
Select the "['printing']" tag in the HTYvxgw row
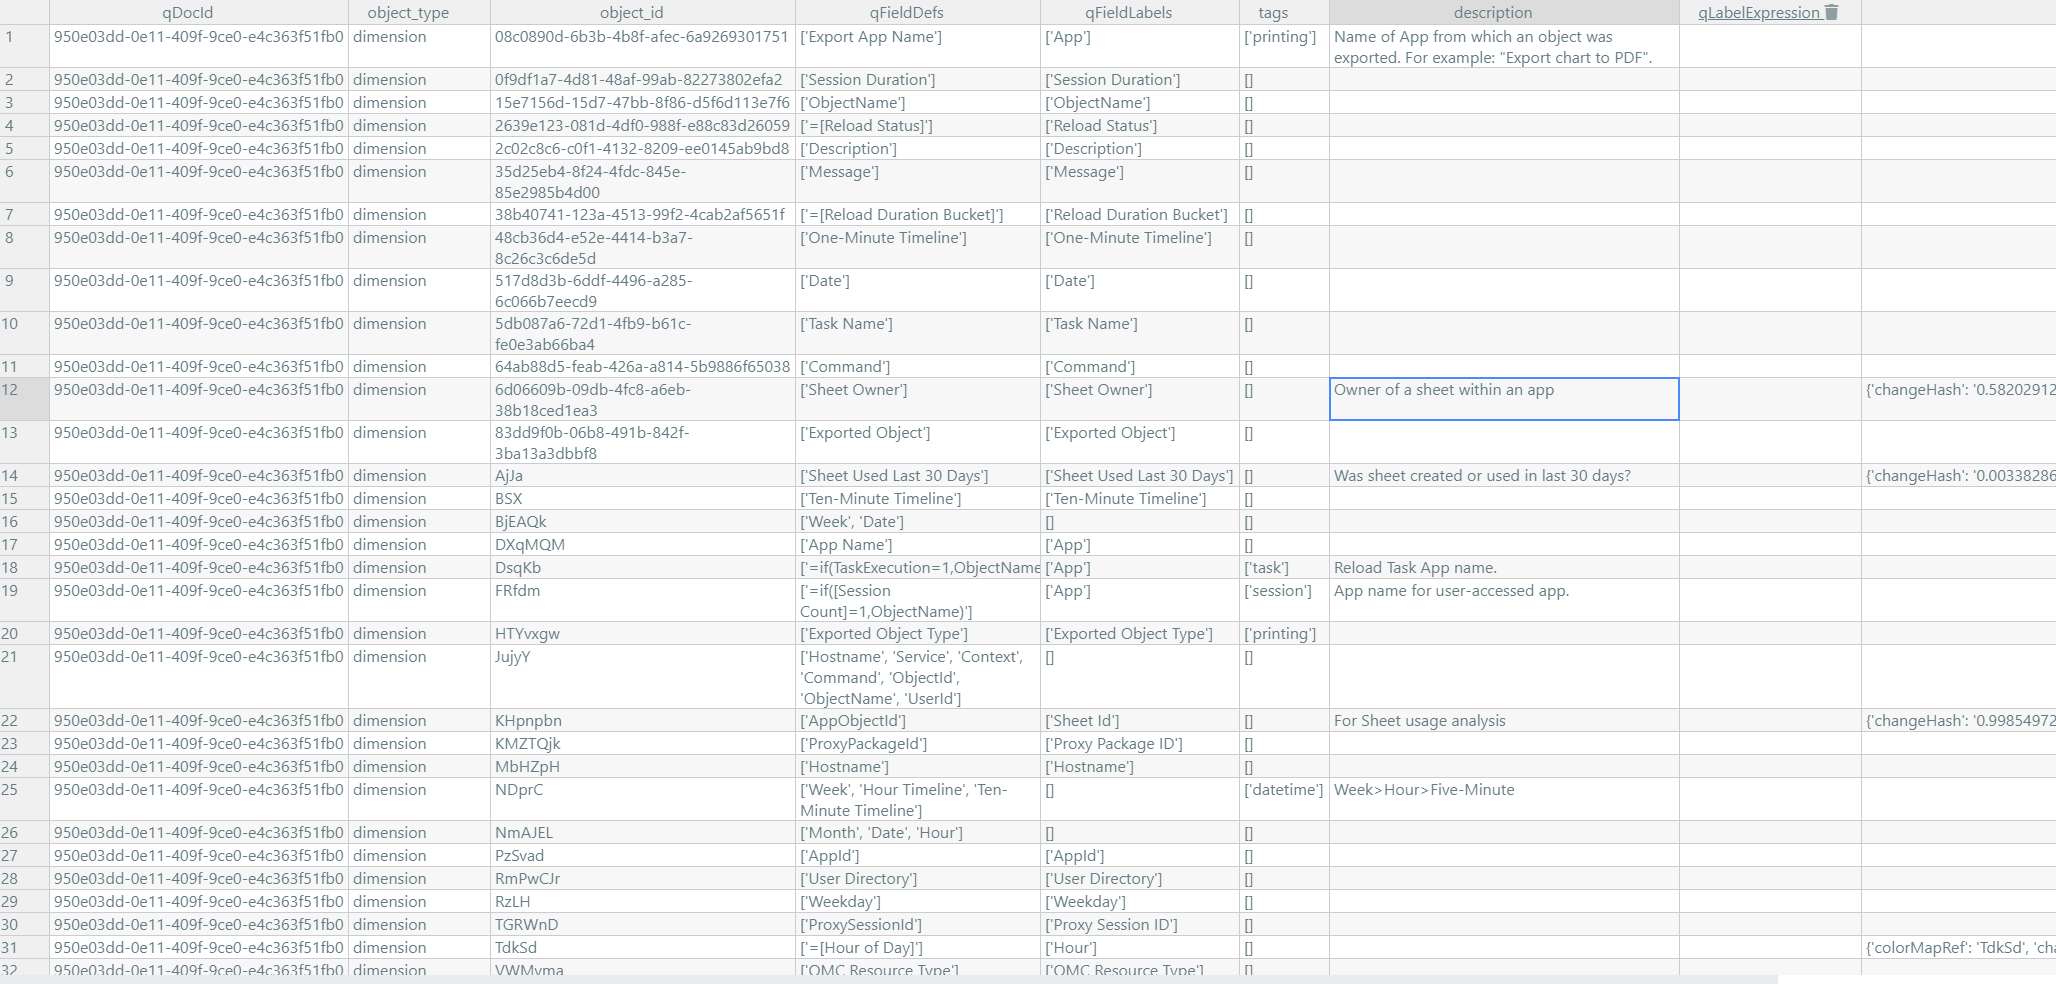(1284, 633)
